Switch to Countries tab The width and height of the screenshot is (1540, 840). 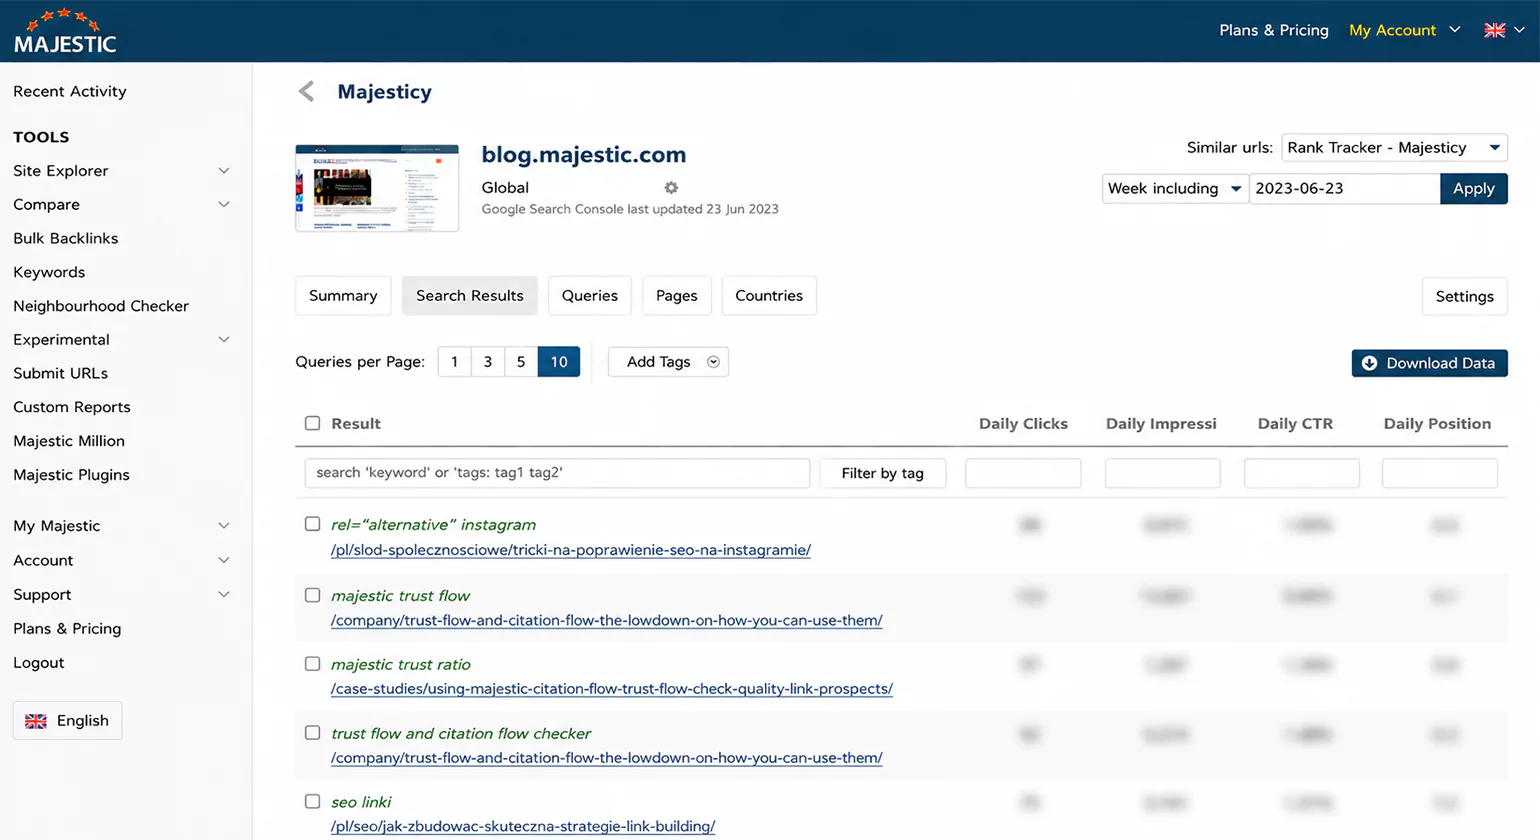click(769, 296)
